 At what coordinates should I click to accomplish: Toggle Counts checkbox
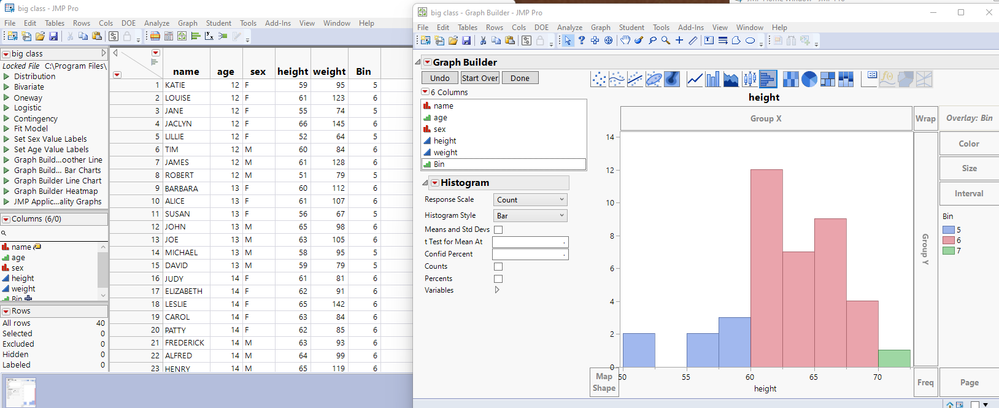[x=498, y=266]
